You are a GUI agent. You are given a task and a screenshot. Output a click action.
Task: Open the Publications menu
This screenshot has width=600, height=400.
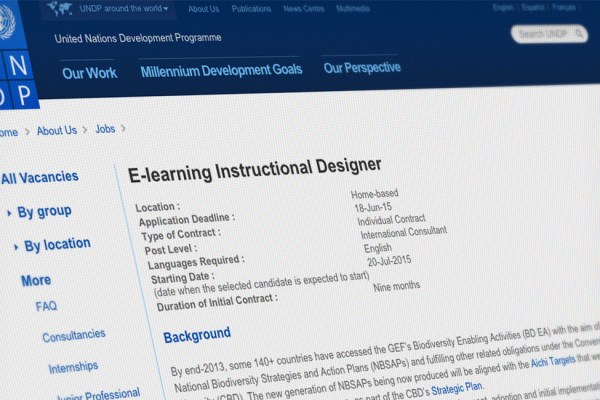[251, 9]
